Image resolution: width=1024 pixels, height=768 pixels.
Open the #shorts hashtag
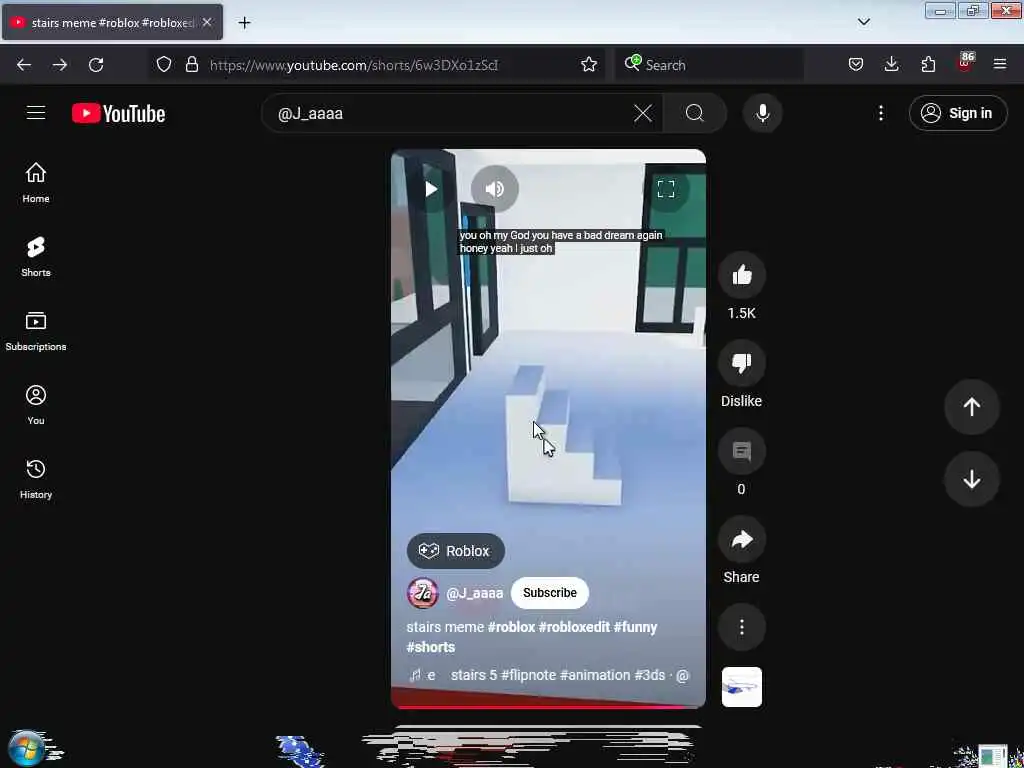tap(430, 647)
